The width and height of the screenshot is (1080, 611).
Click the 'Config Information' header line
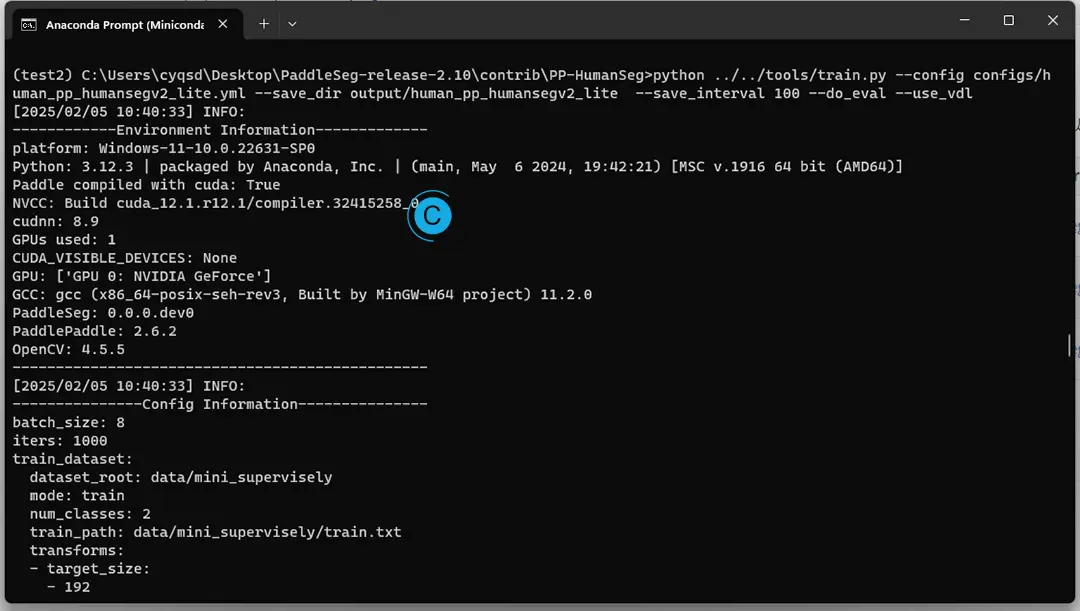[220, 404]
